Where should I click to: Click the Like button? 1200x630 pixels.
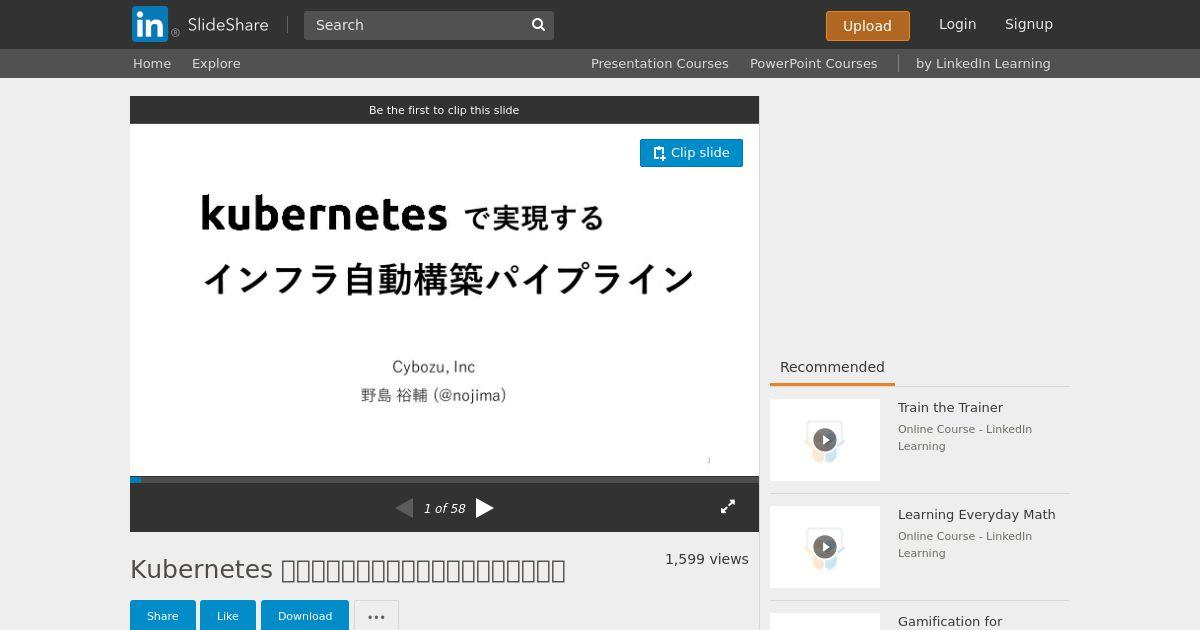pyautogui.click(x=228, y=616)
